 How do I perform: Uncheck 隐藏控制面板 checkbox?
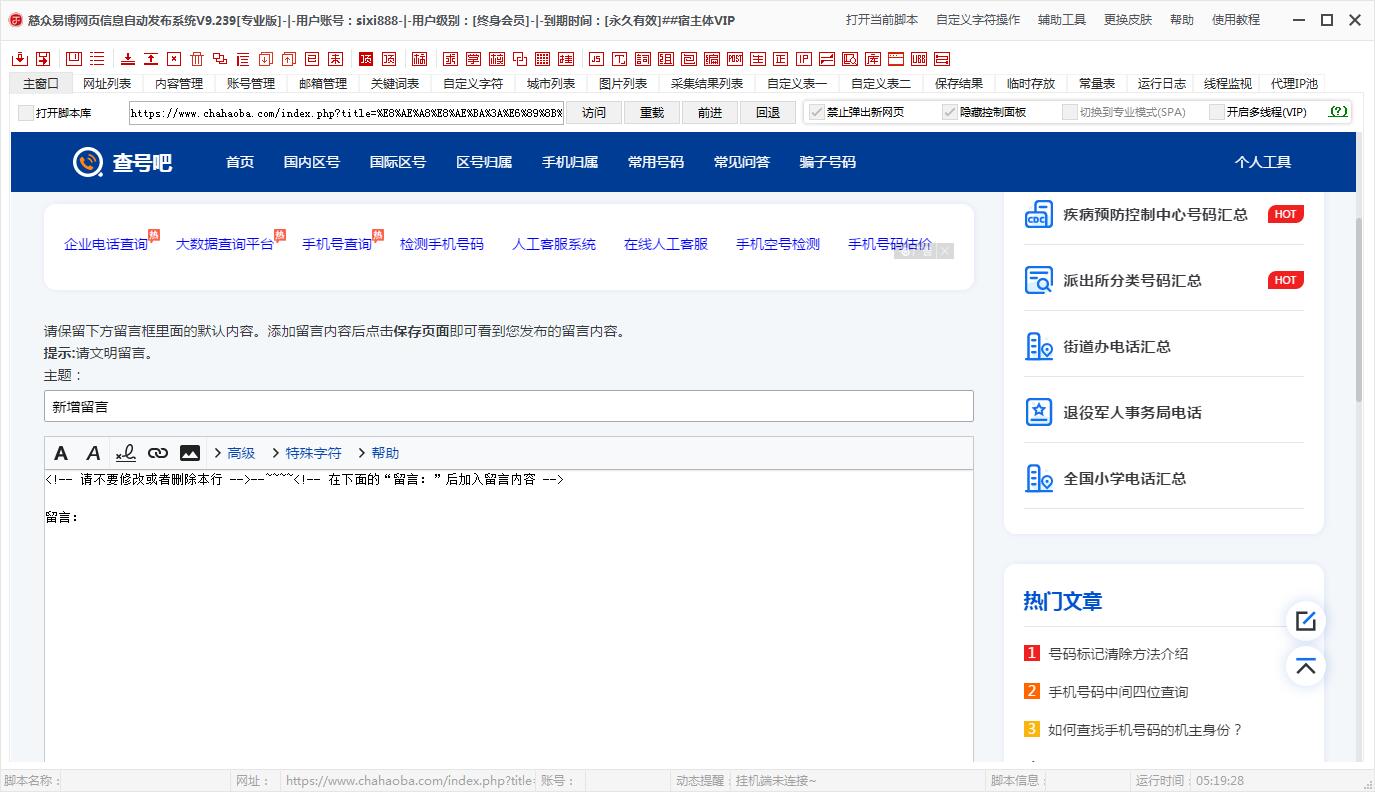[x=950, y=112]
